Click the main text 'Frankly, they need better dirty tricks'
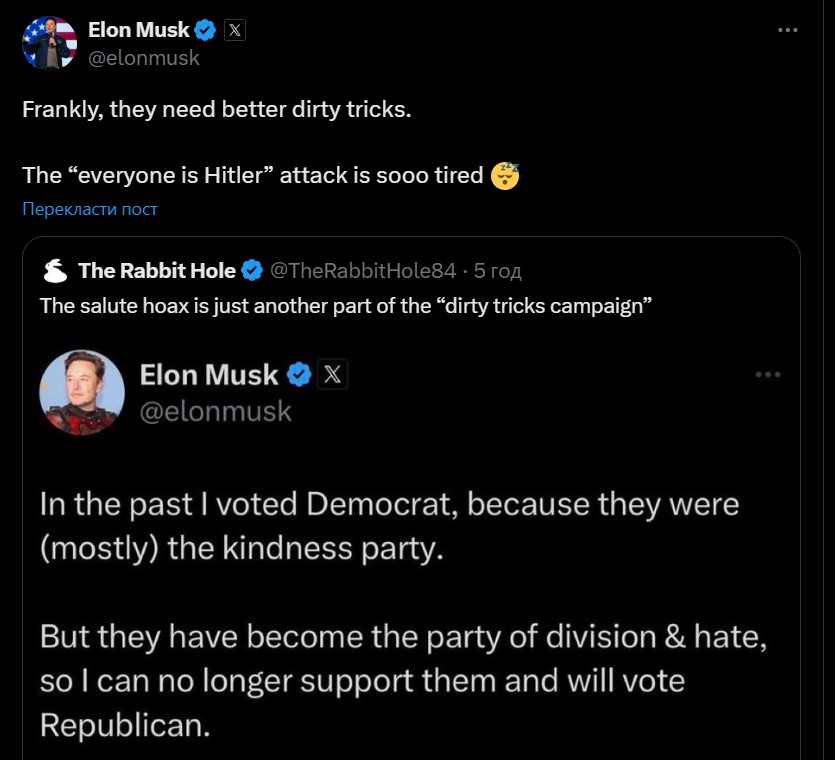Screen dimensions: 835x760 click(x=216, y=109)
